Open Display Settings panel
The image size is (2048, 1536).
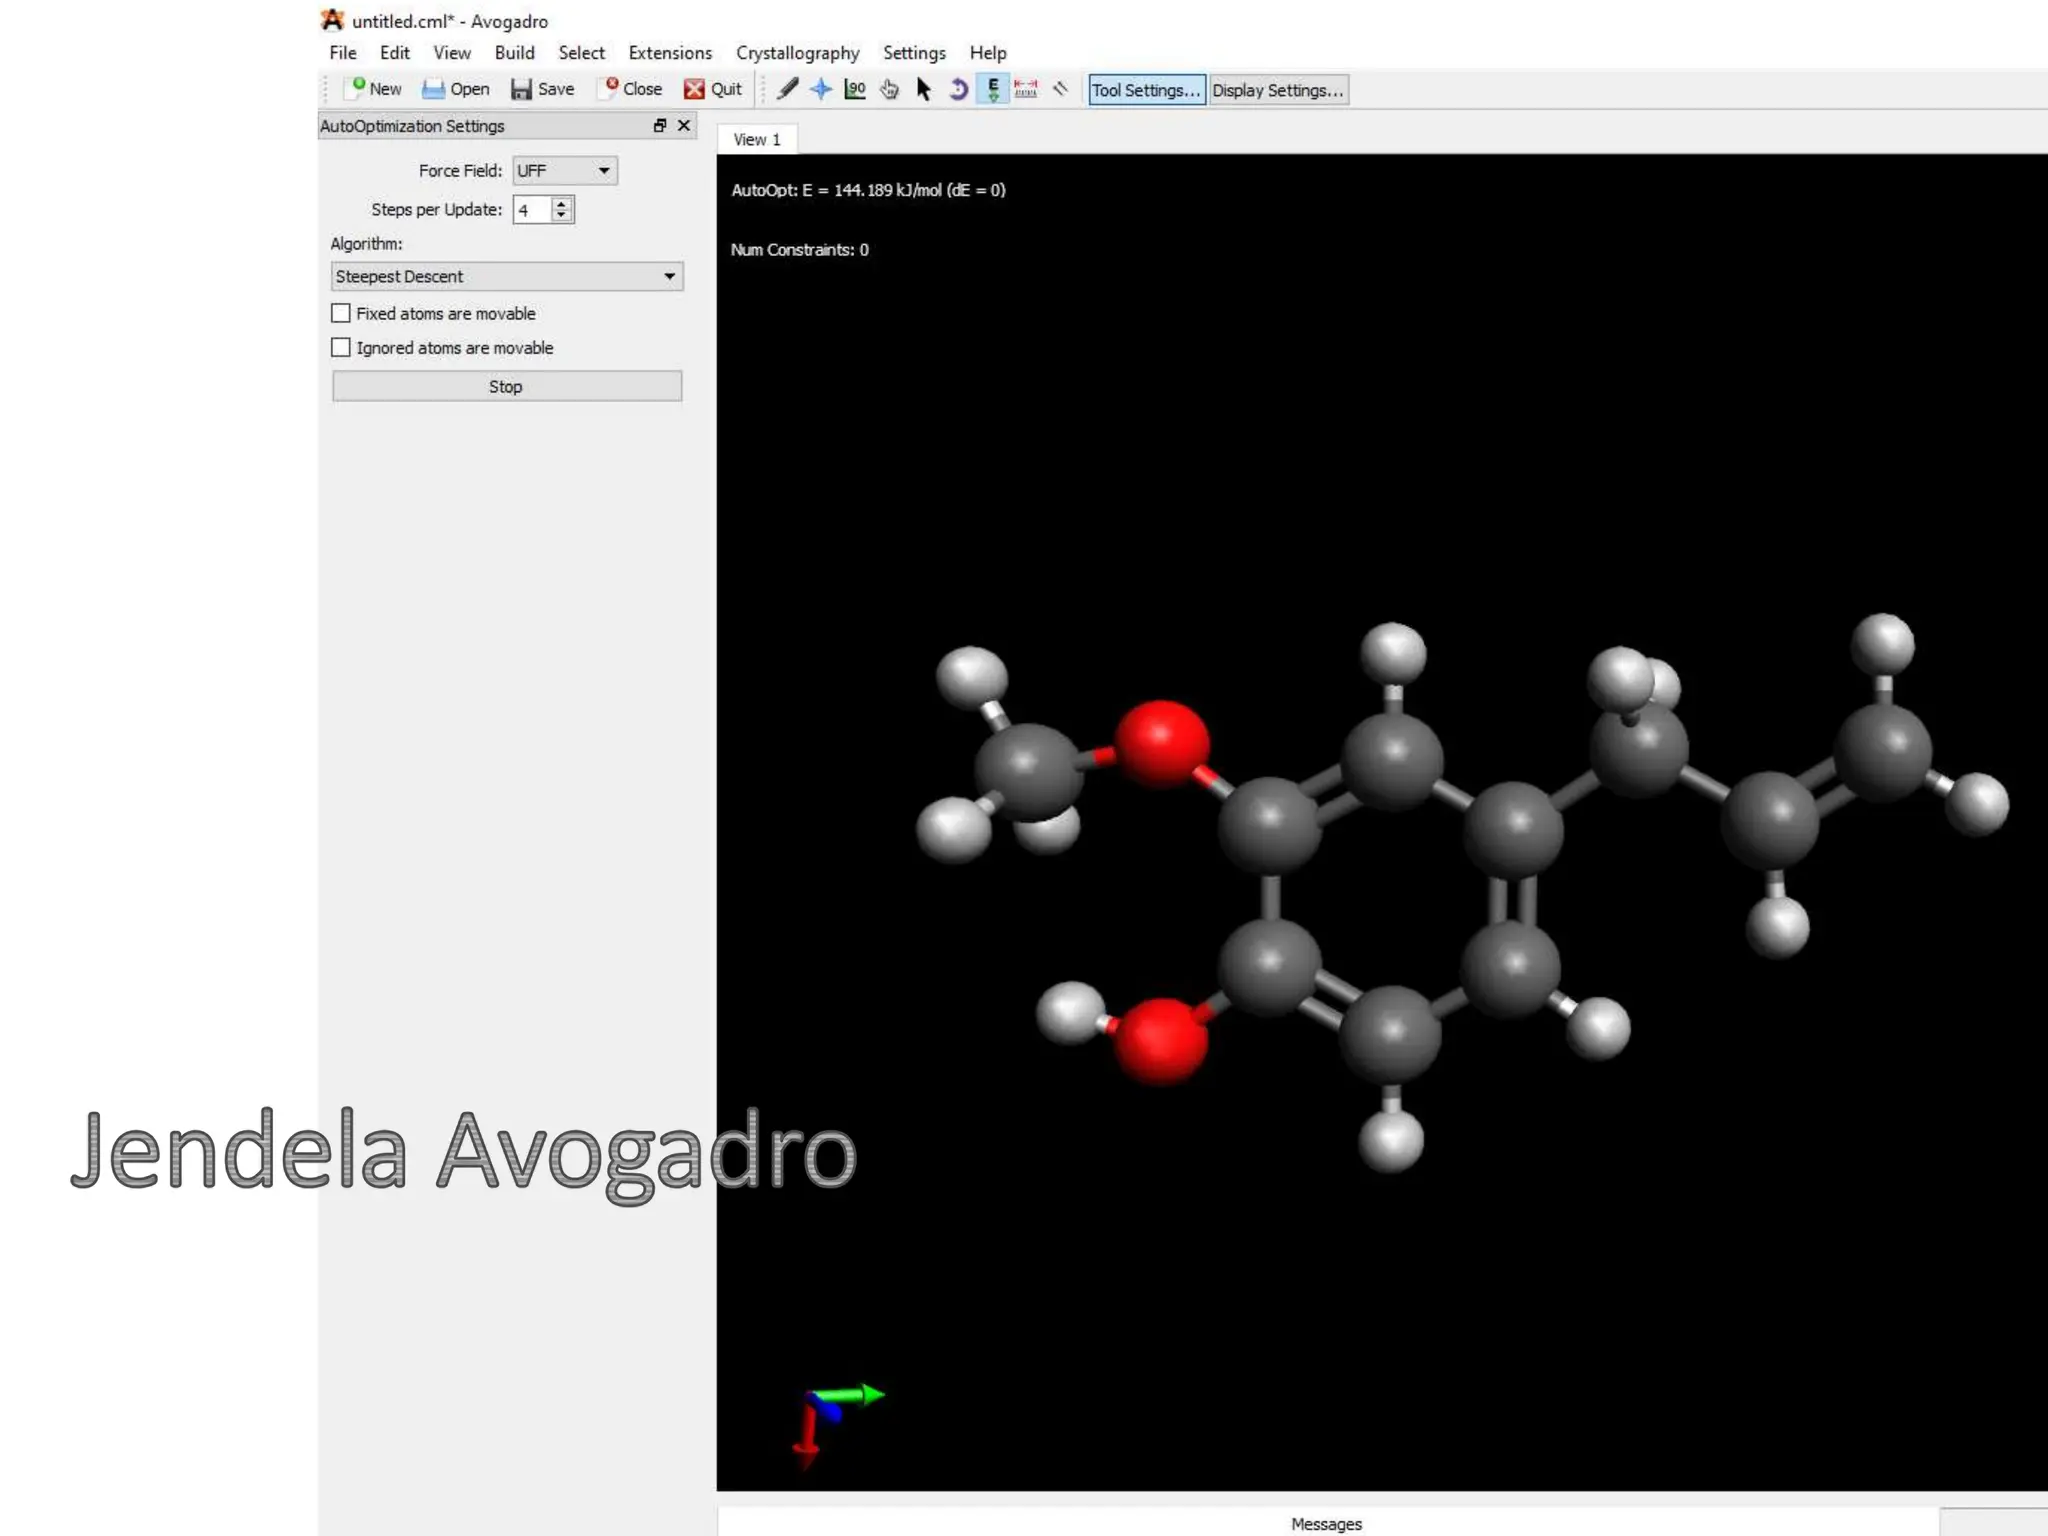1277,90
